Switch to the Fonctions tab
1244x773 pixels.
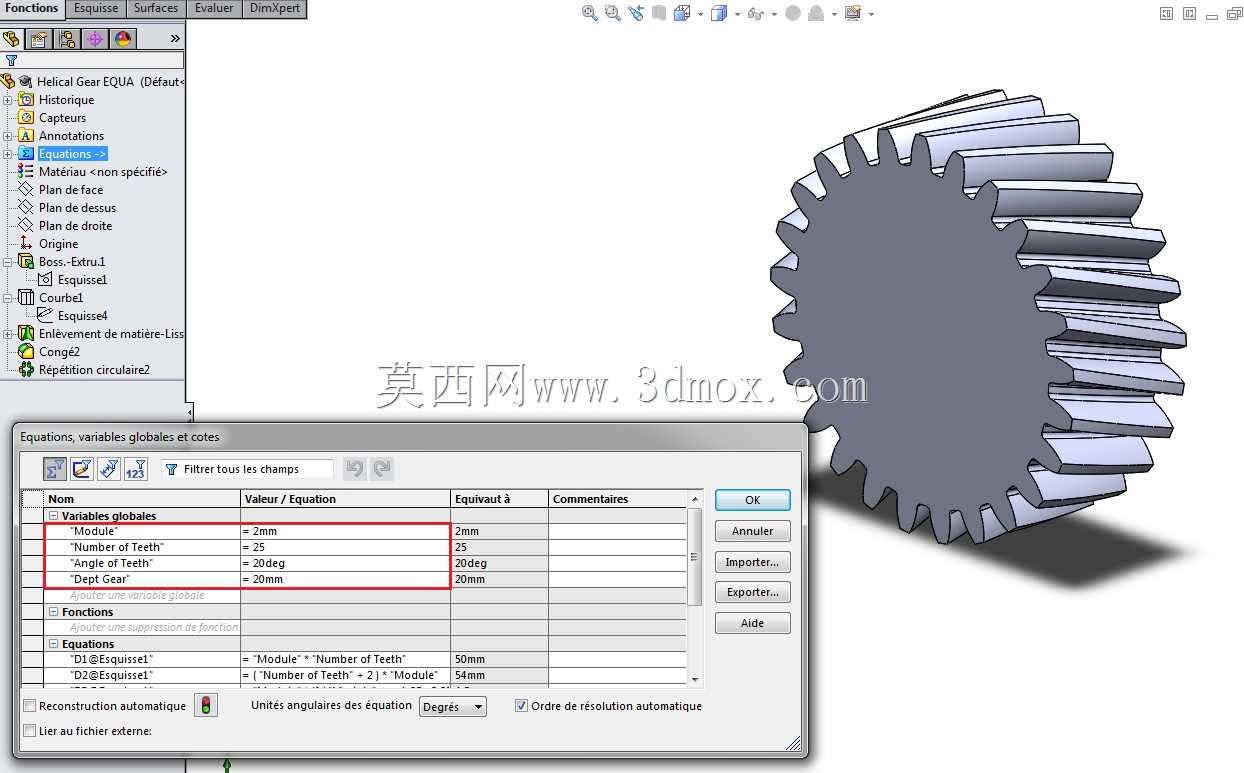[32, 8]
